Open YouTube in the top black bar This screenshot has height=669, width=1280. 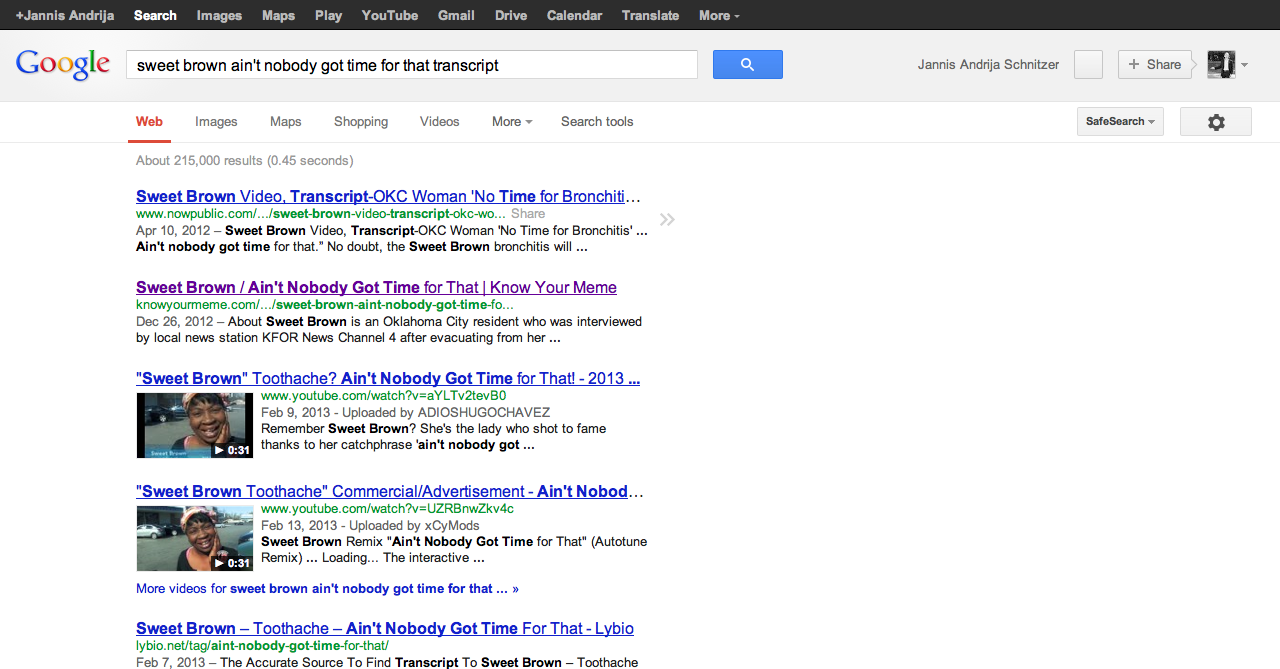tap(390, 15)
